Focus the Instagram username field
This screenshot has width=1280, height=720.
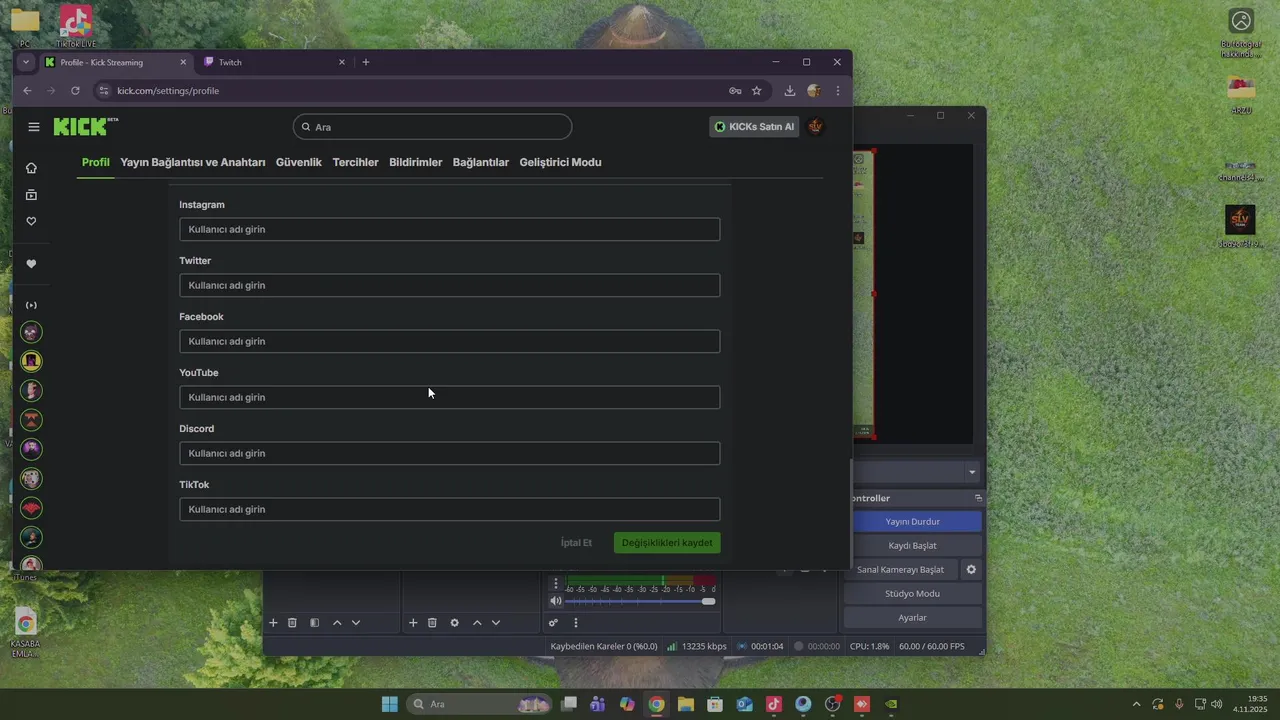click(450, 229)
